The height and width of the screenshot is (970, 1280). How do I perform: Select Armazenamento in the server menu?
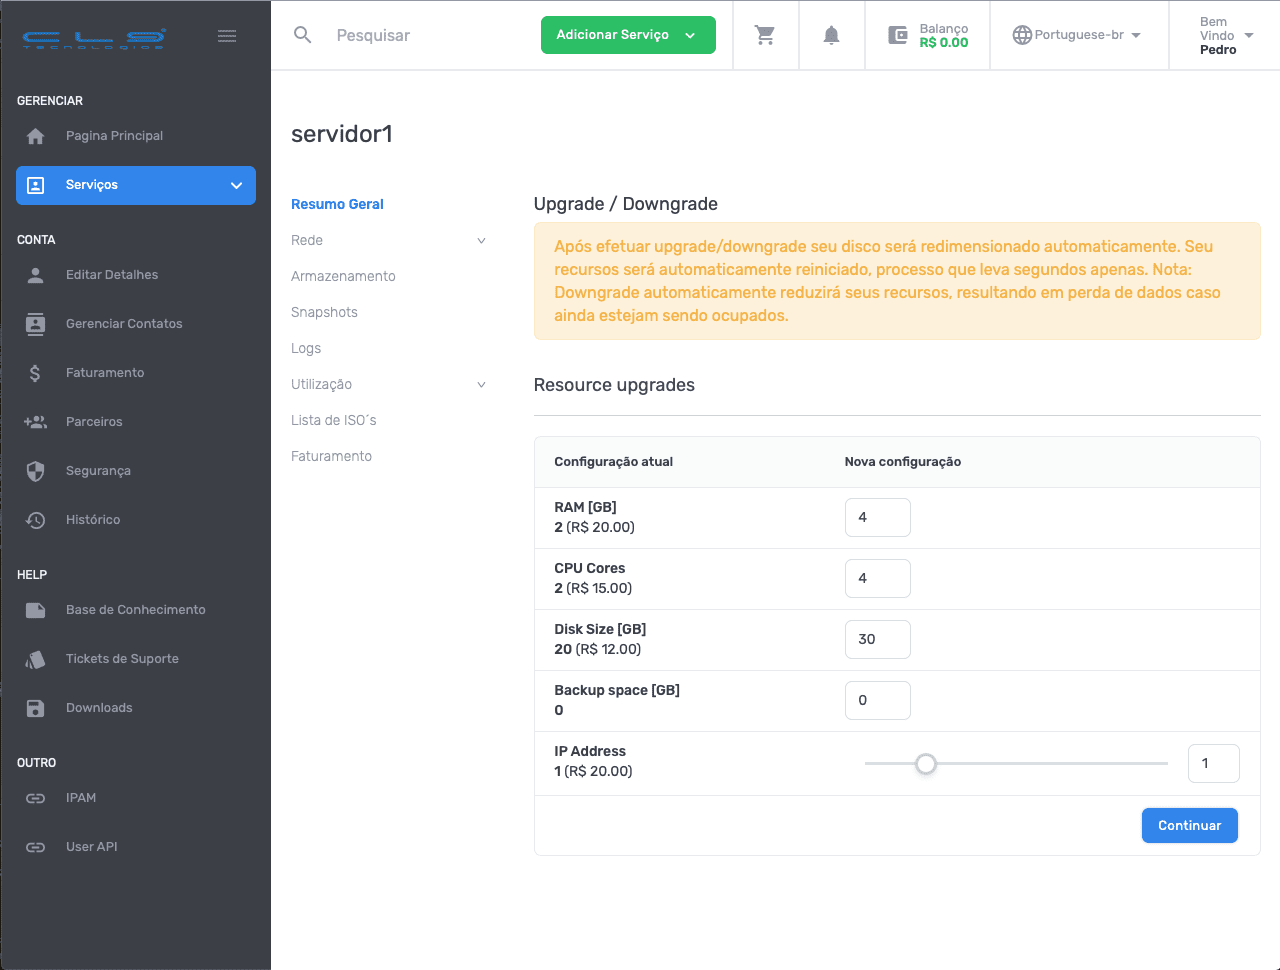pos(343,276)
